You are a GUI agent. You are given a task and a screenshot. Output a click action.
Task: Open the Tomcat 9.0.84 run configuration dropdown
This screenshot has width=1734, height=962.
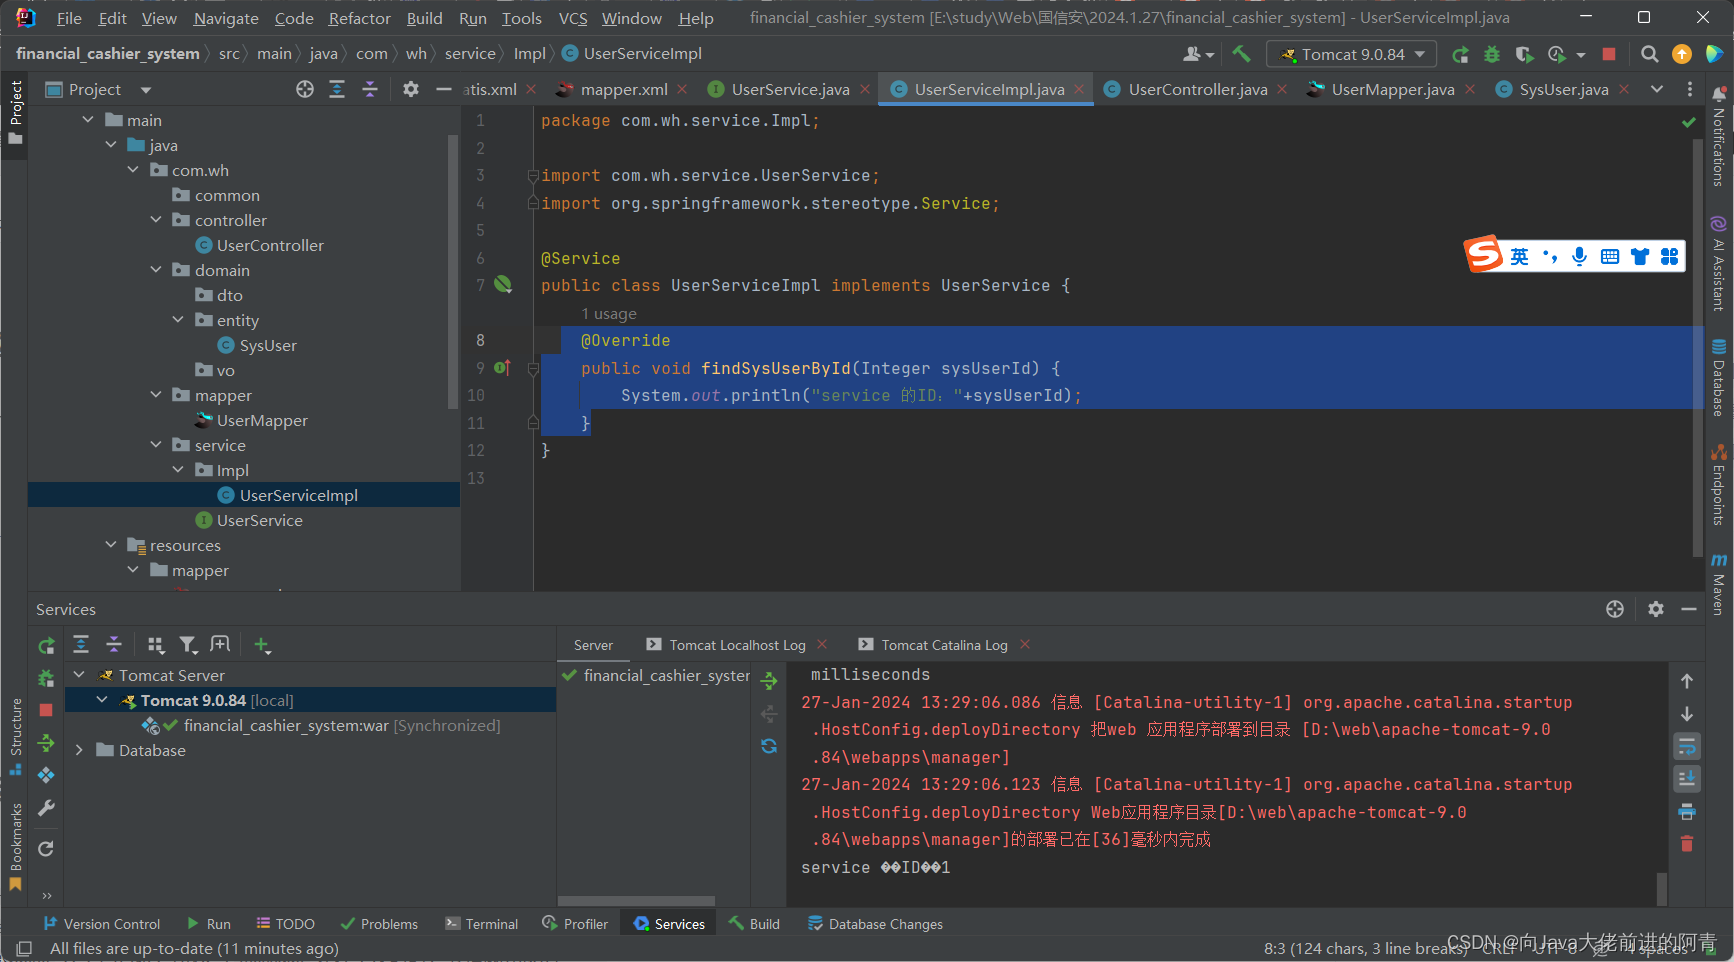[x=1352, y=54]
